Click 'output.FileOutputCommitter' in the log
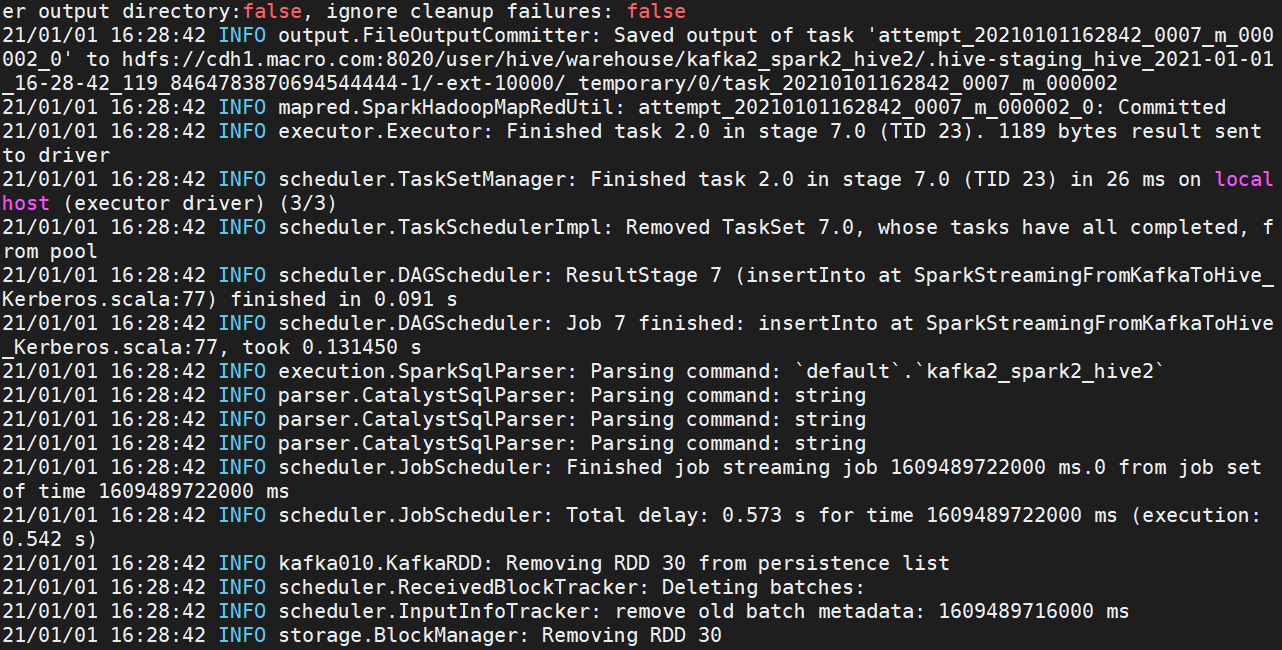1282x650 pixels. (x=434, y=35)
